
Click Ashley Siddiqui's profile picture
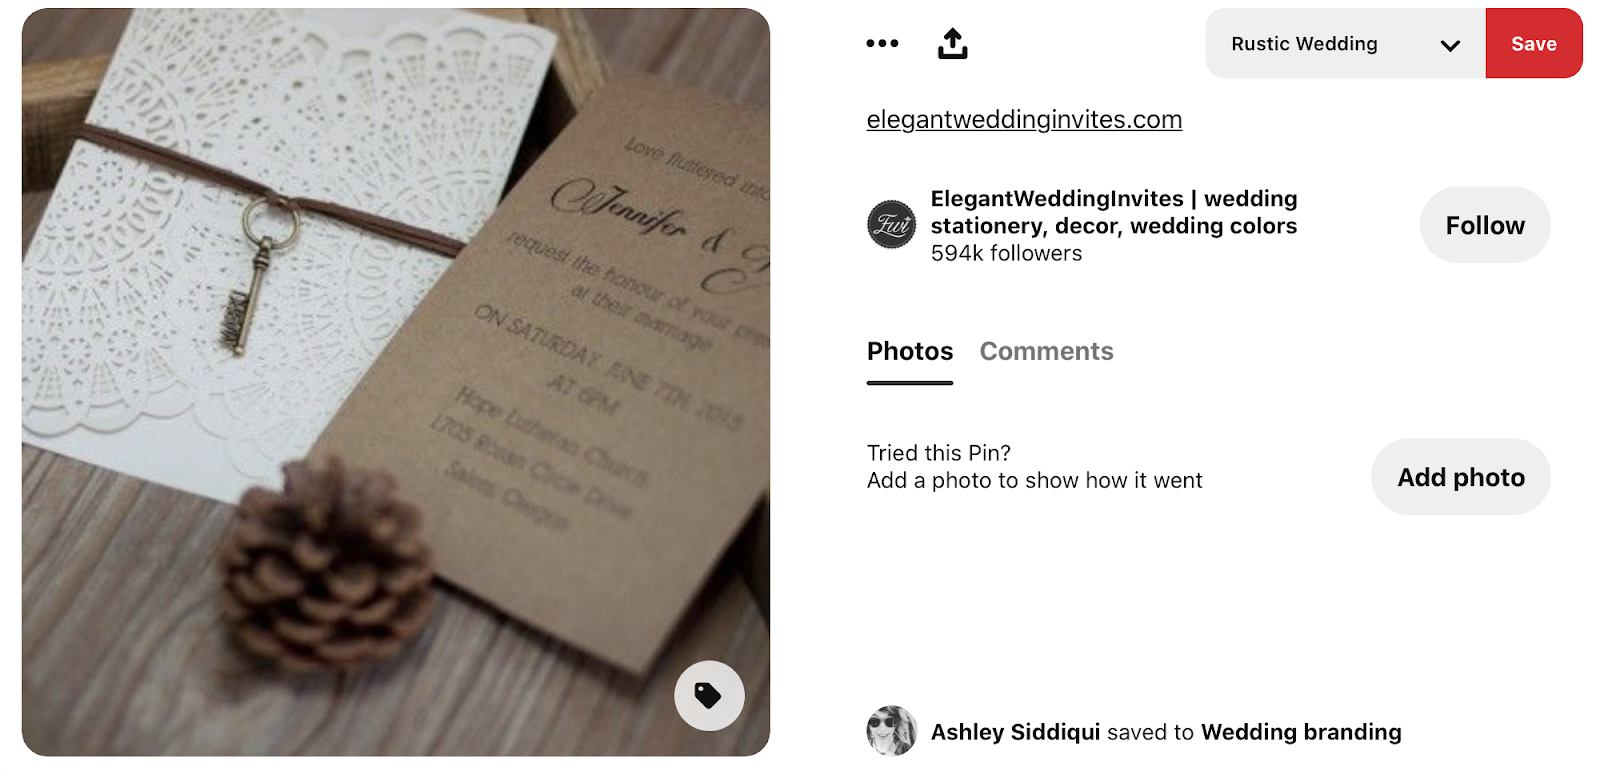(x=891, y=731)
